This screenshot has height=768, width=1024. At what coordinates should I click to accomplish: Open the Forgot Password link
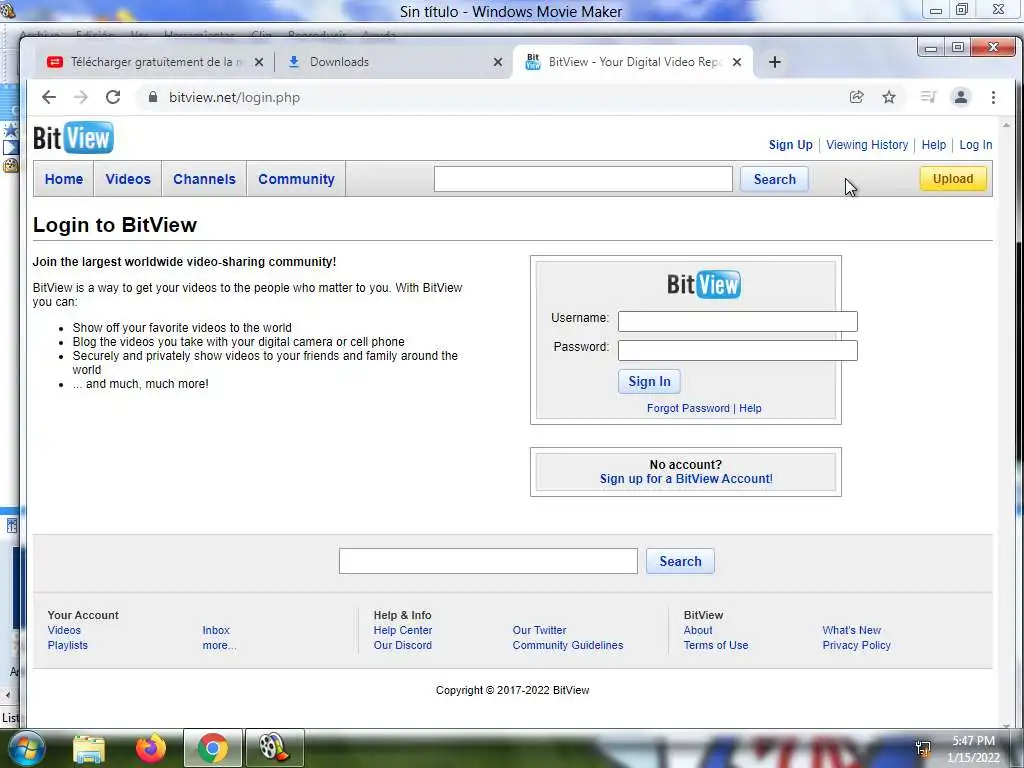click(x=688, y=408)
